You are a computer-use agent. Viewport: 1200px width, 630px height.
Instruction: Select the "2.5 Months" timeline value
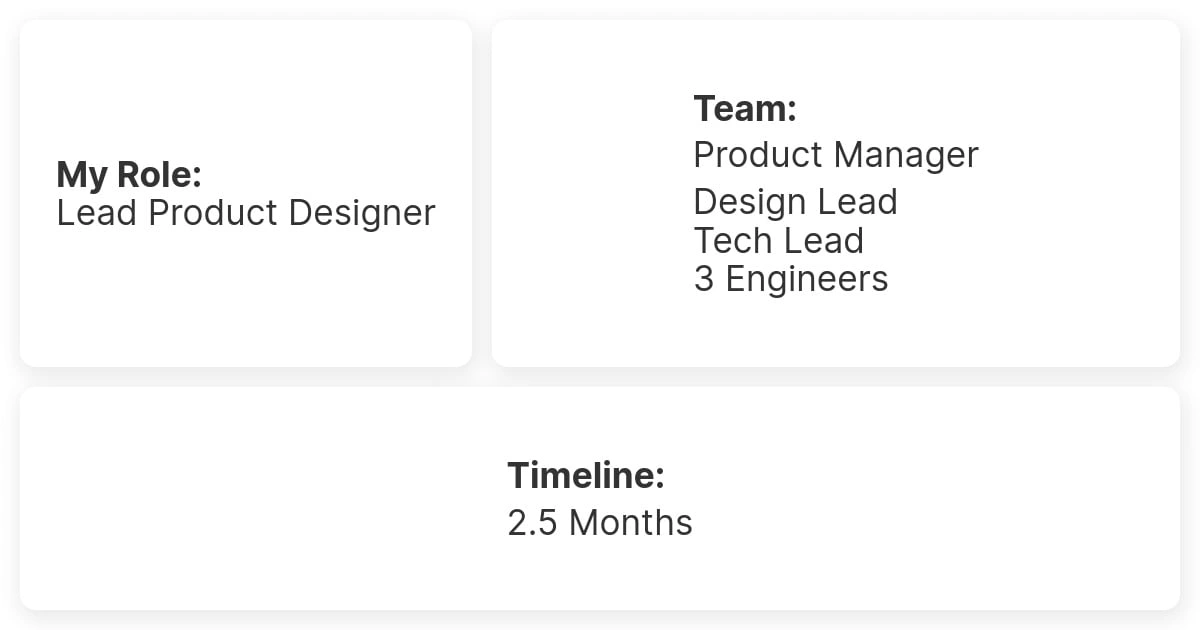600,523
